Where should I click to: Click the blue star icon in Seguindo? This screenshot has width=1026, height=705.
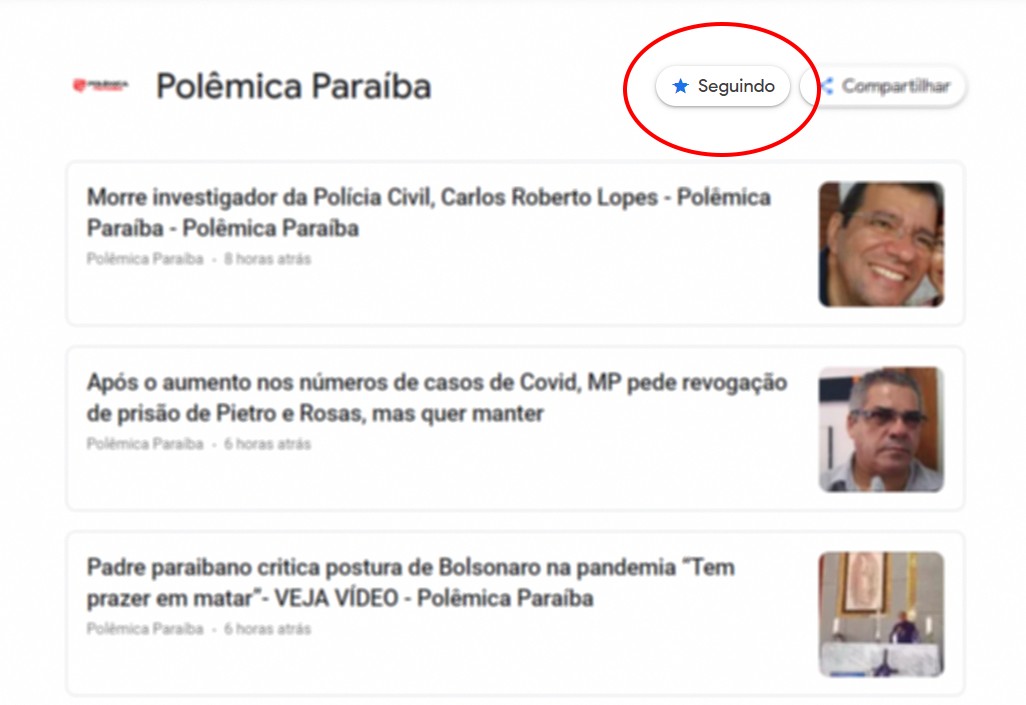point(681,86)
